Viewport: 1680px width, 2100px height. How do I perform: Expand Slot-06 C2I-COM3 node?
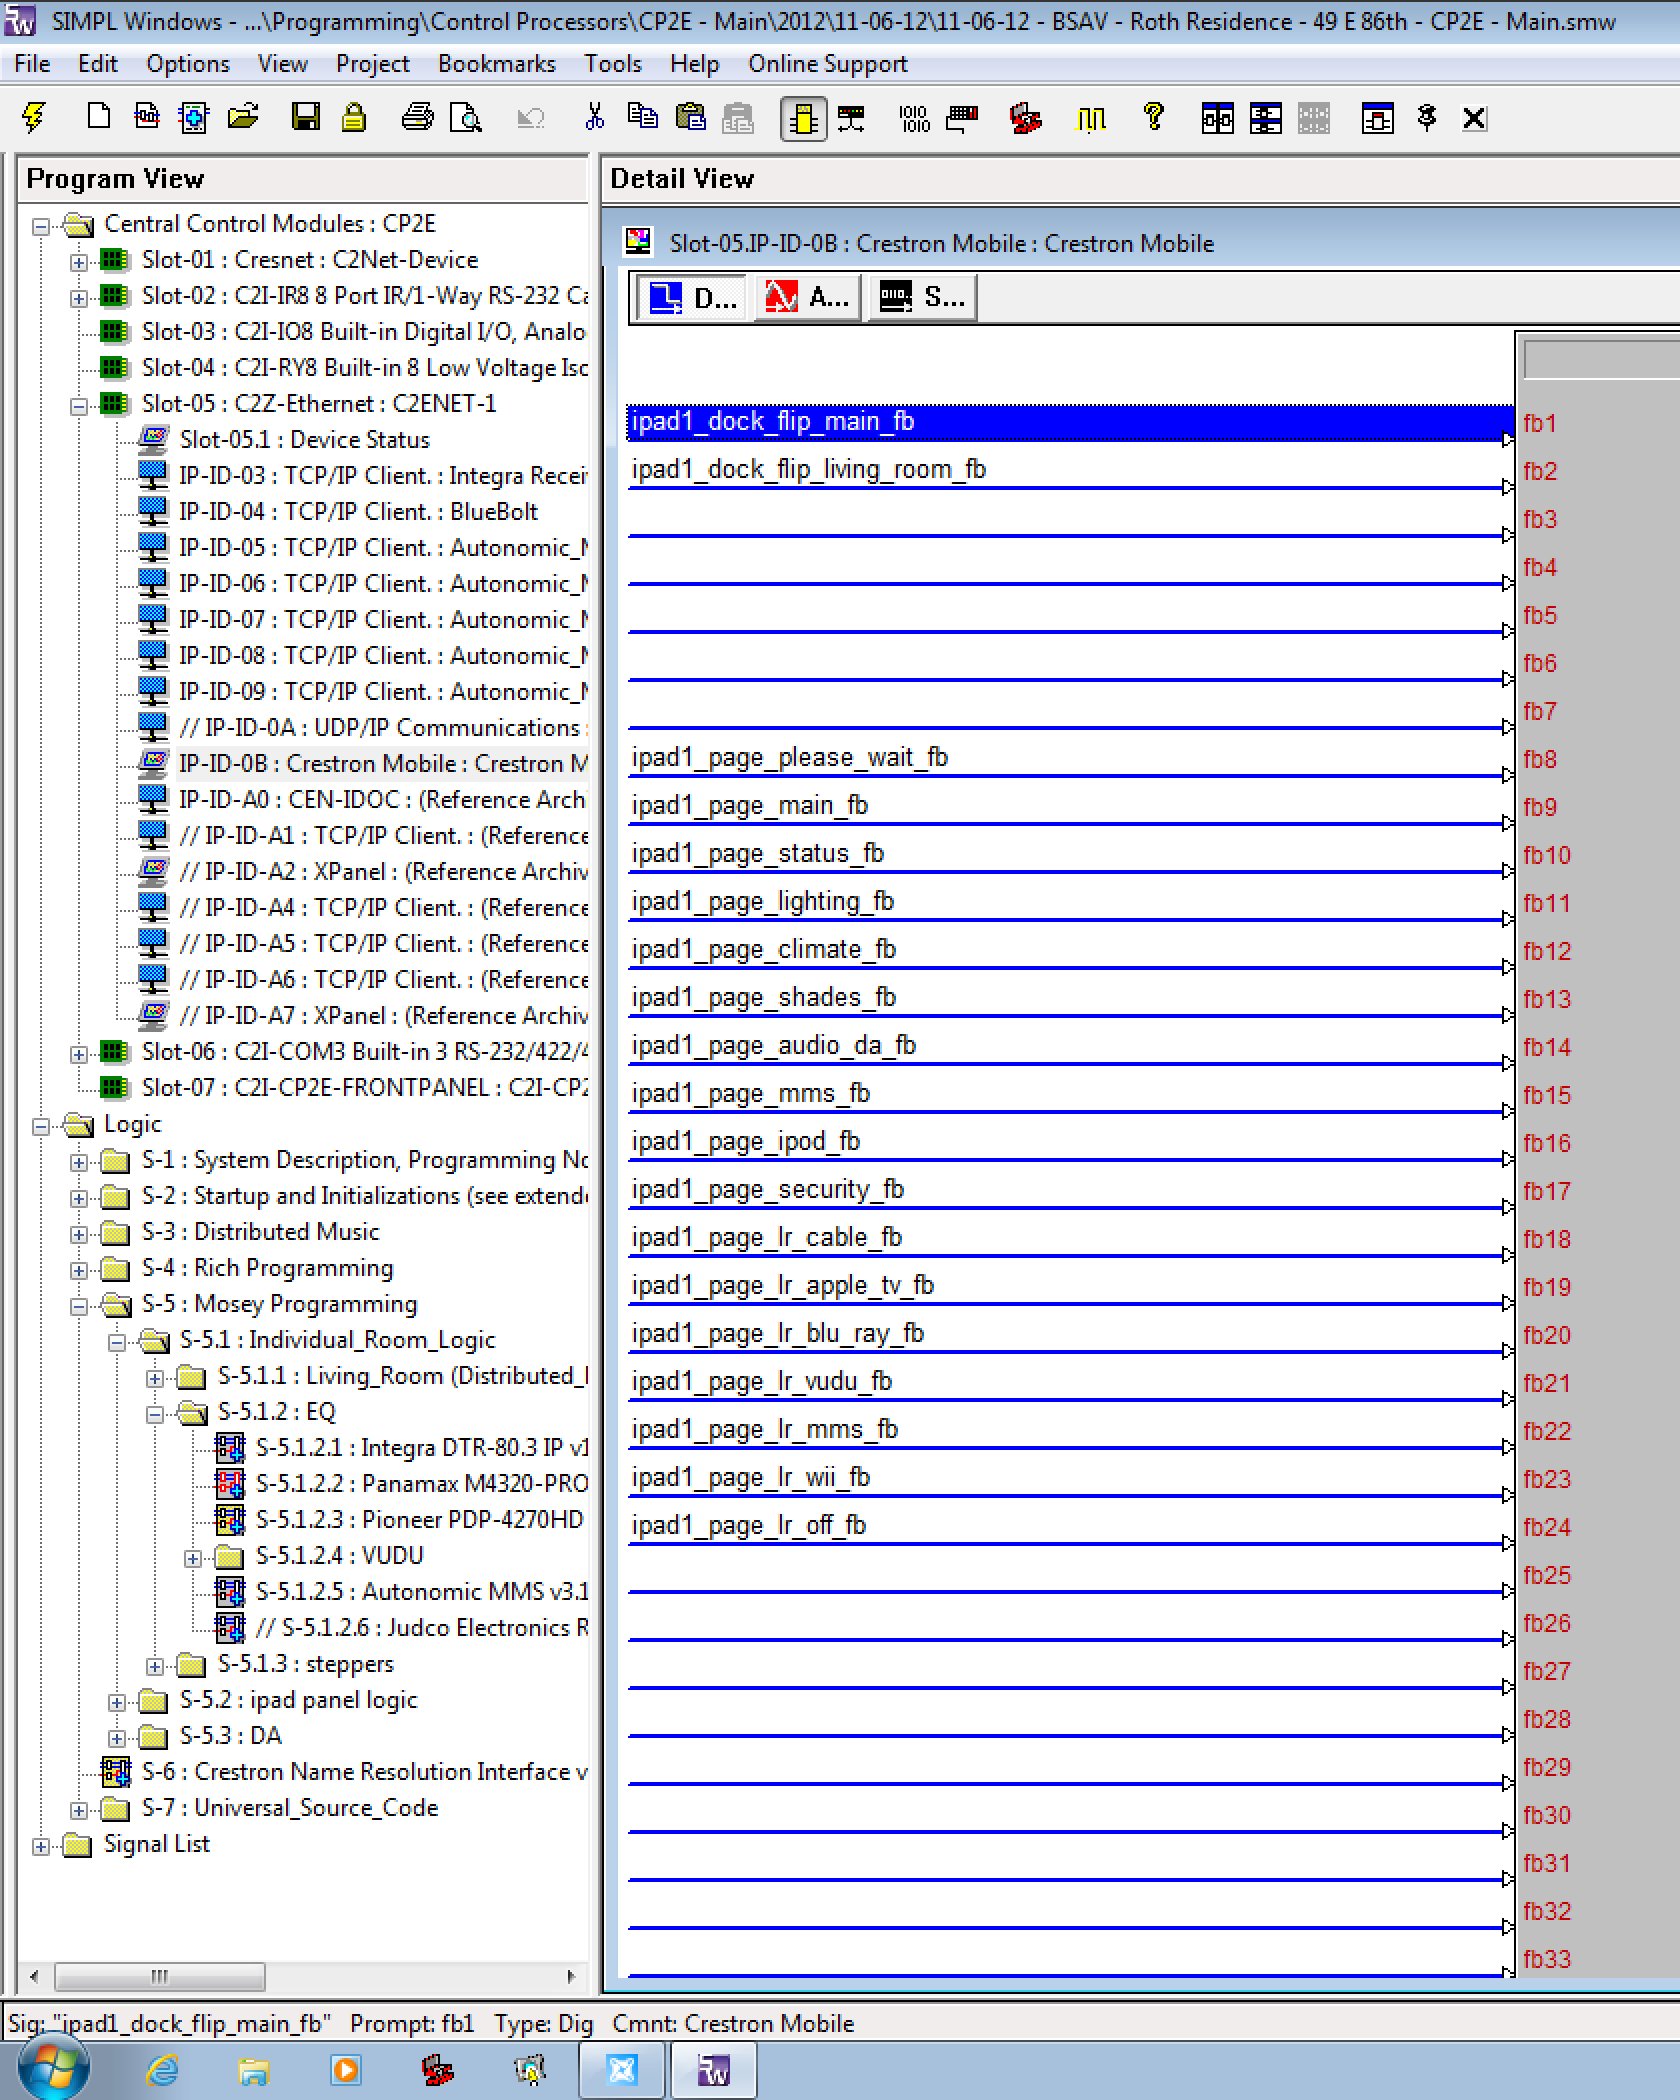tap(79, 1054)
